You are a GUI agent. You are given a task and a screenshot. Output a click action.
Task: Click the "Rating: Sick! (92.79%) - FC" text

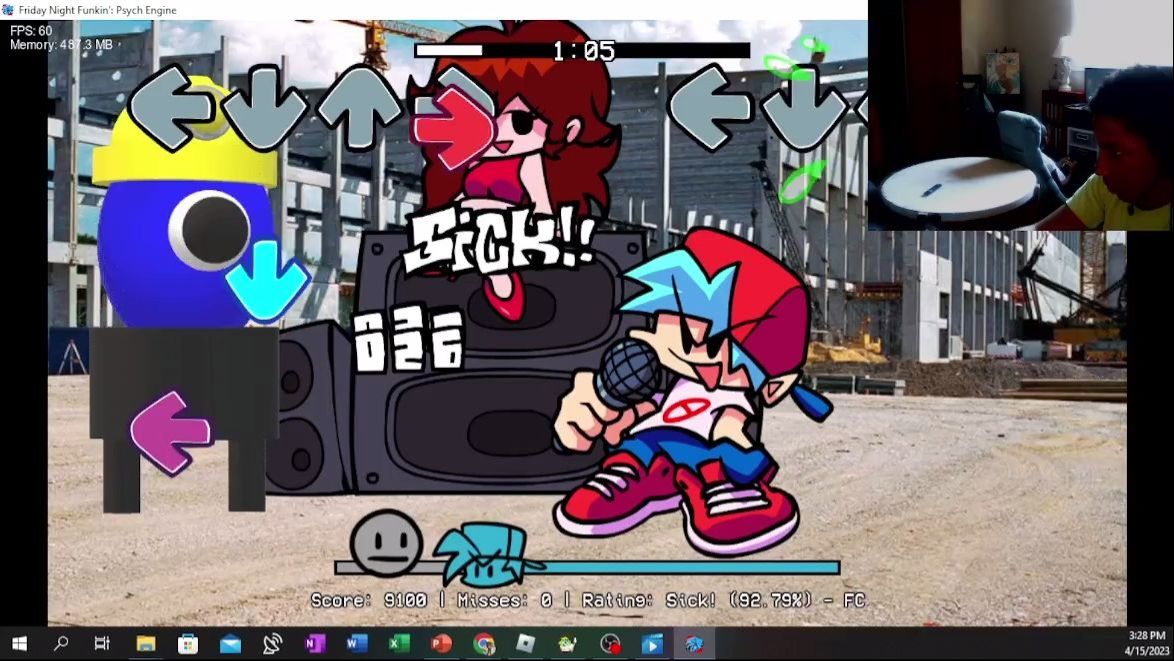[724, 600]
